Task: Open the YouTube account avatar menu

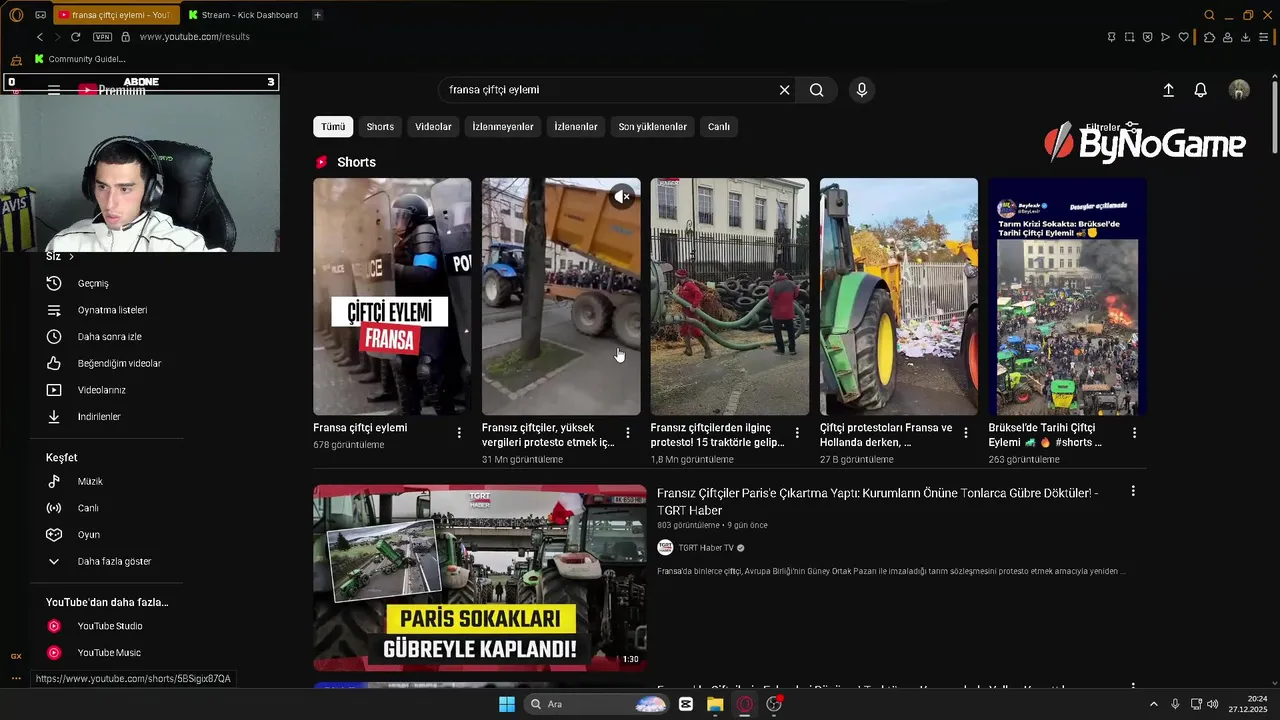Action: tap(1239, 90)
